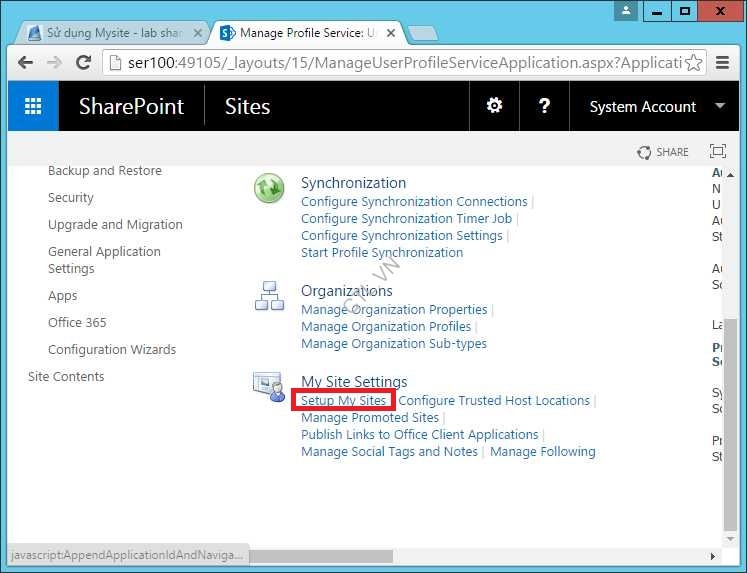This screenshot has height=573, width=747.
Task: Click the settings gear icon
Action: tap(494, 106)
